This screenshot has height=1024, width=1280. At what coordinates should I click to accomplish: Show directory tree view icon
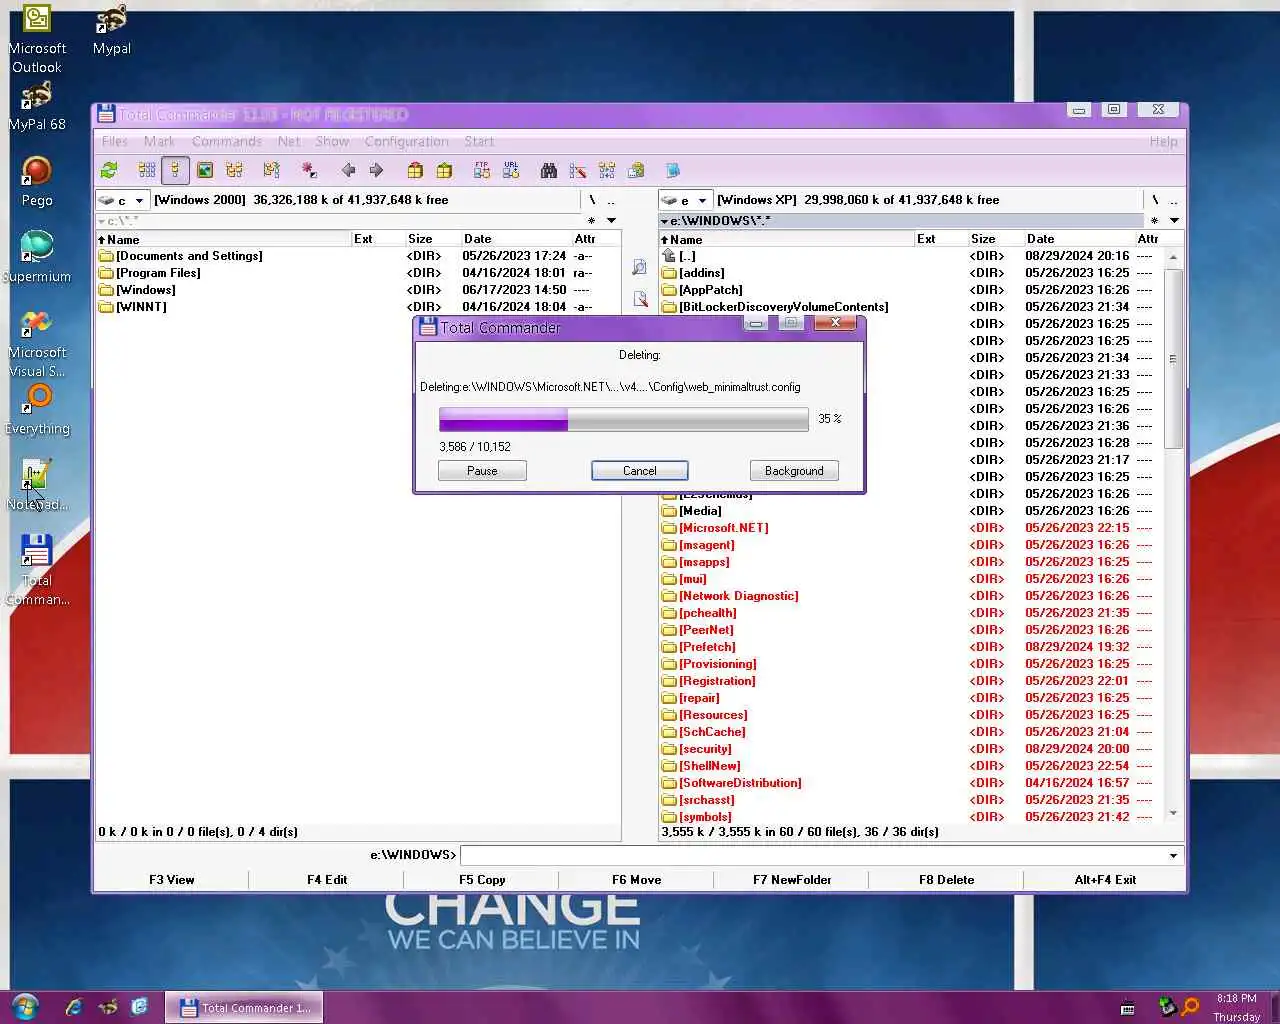[234, 171]
